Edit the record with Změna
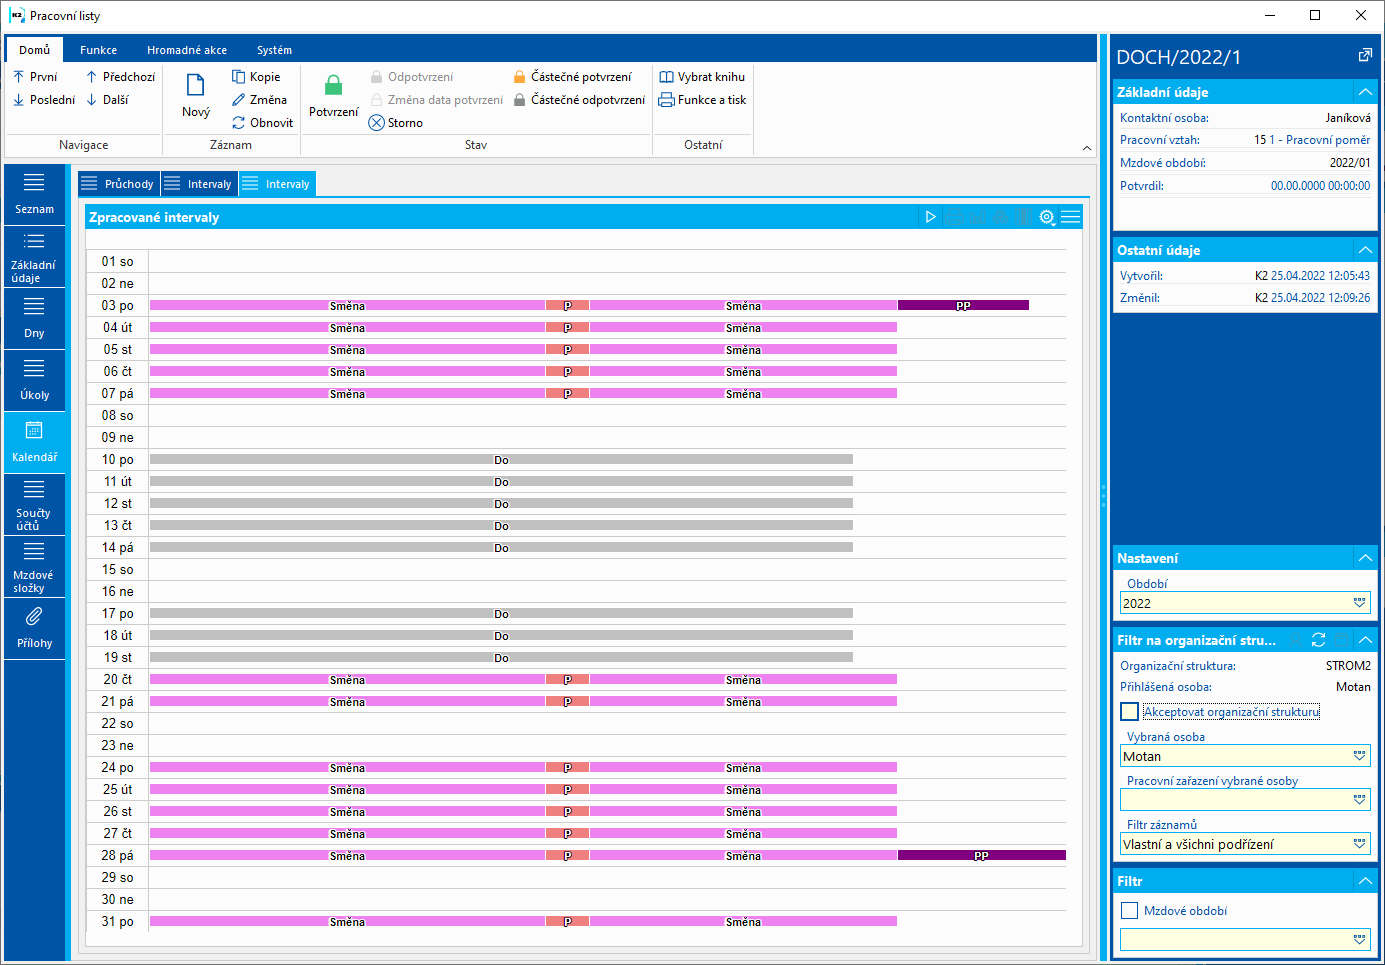Screen dimensions: 1385x965 click(259, 100)
